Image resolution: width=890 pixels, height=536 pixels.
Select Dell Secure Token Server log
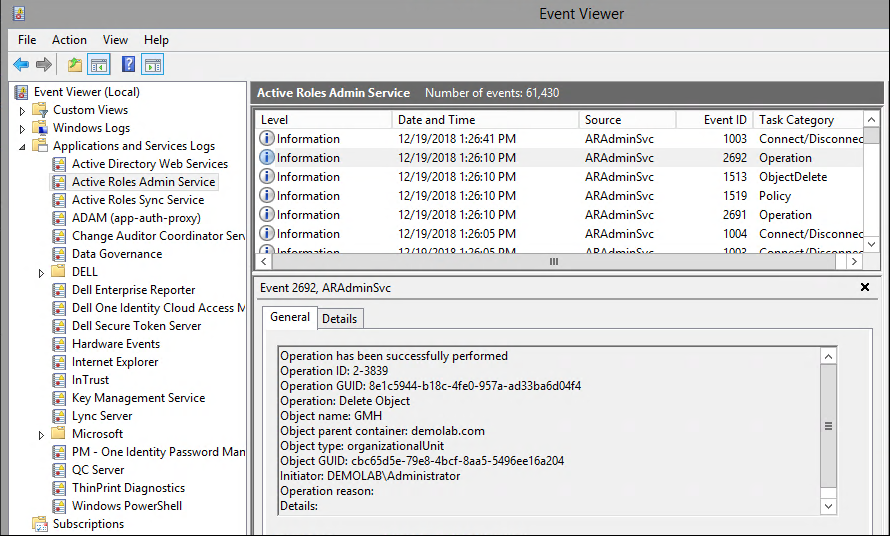(x=136, y=326)
